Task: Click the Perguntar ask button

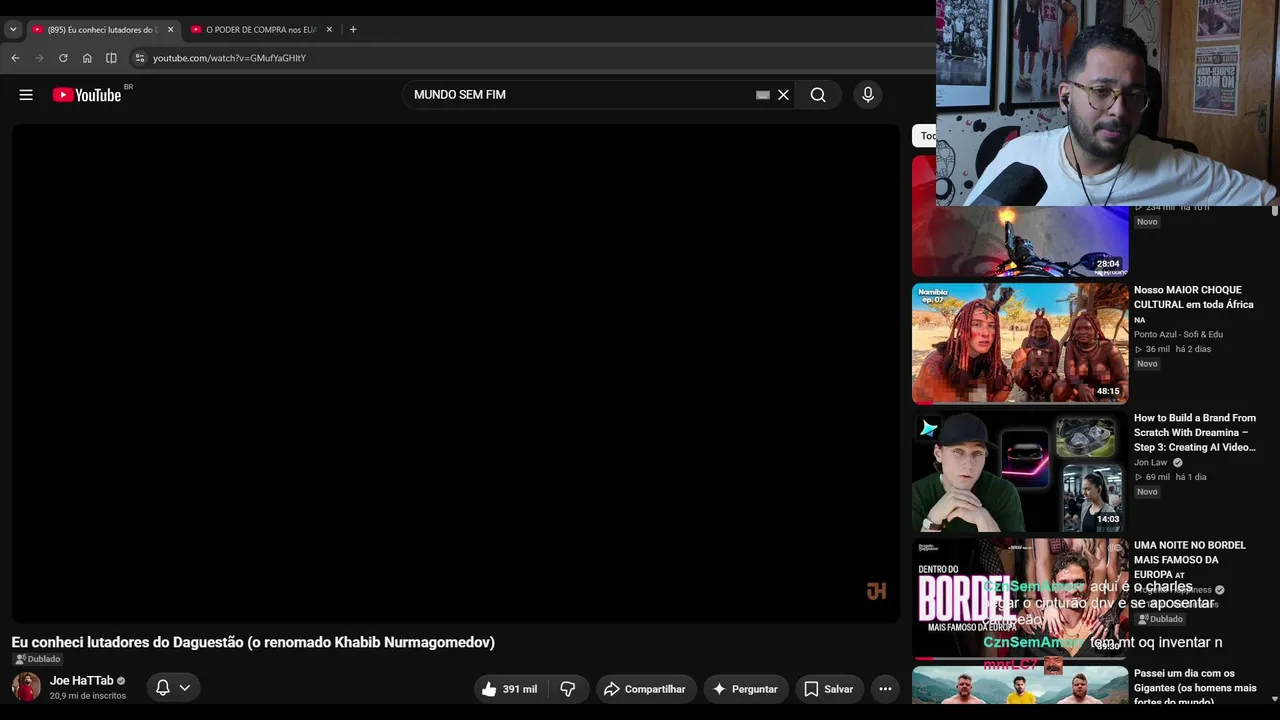Action: click(744, 689)
